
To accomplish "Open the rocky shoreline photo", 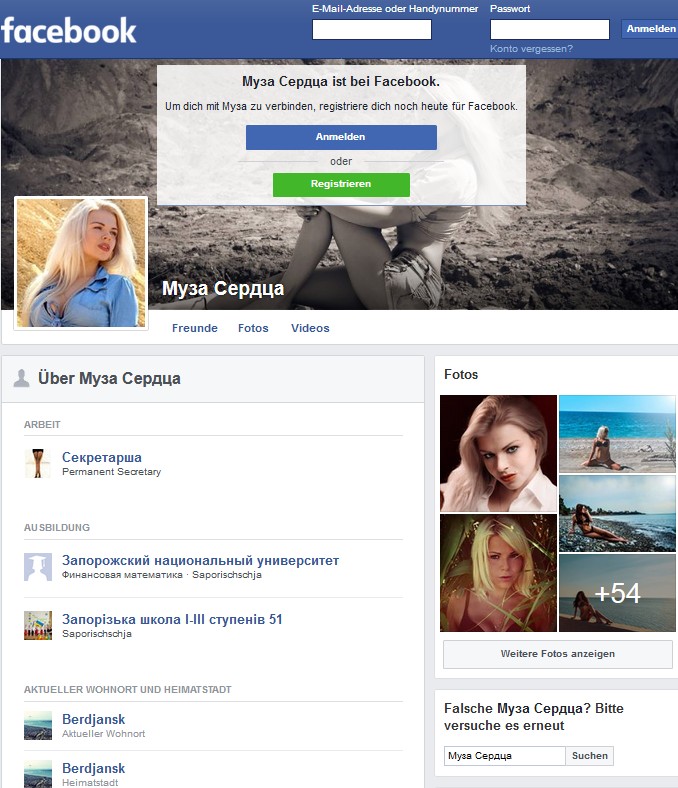I will point(617,514).
